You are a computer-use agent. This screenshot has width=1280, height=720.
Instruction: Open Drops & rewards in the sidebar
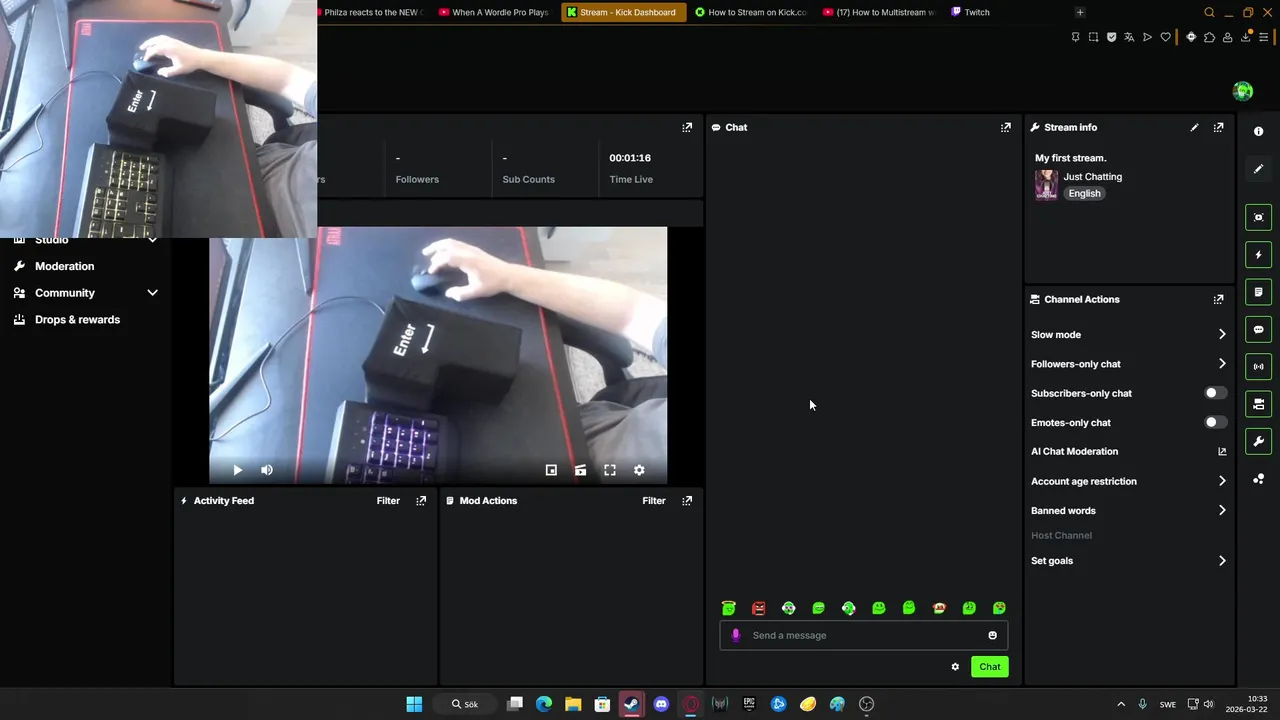point(77,320)
